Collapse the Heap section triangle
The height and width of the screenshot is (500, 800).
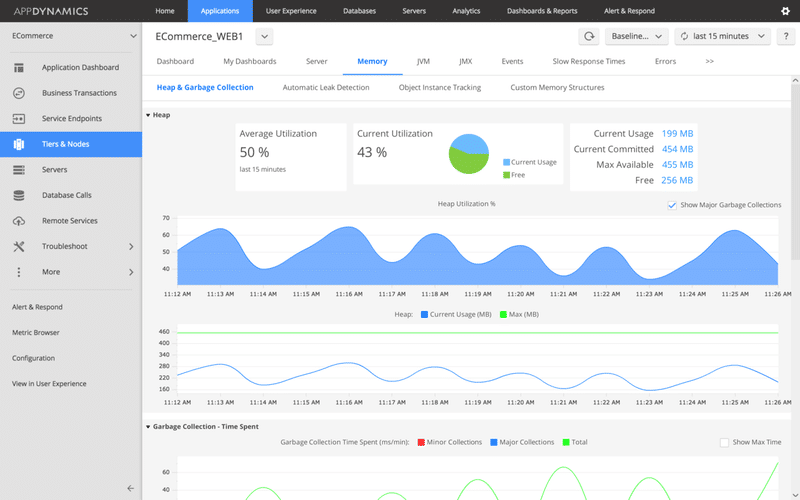(x=148, y=115)
